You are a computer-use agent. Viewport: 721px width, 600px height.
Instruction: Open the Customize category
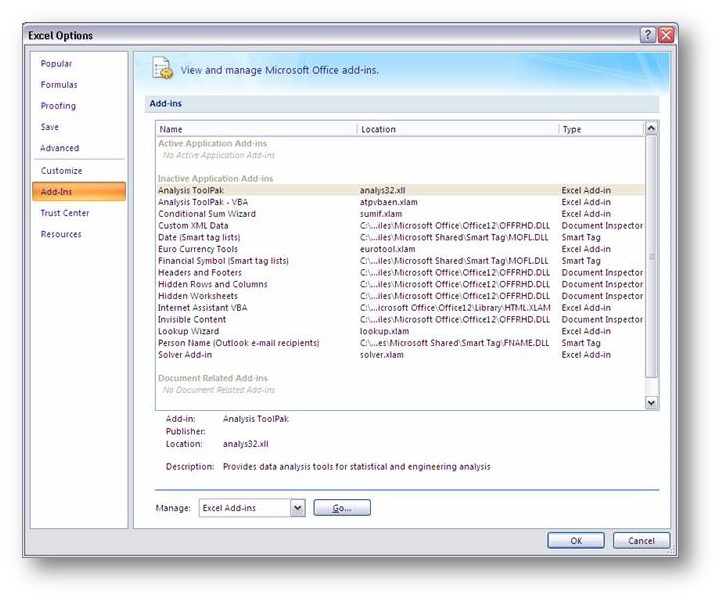(x=61, y=171)
